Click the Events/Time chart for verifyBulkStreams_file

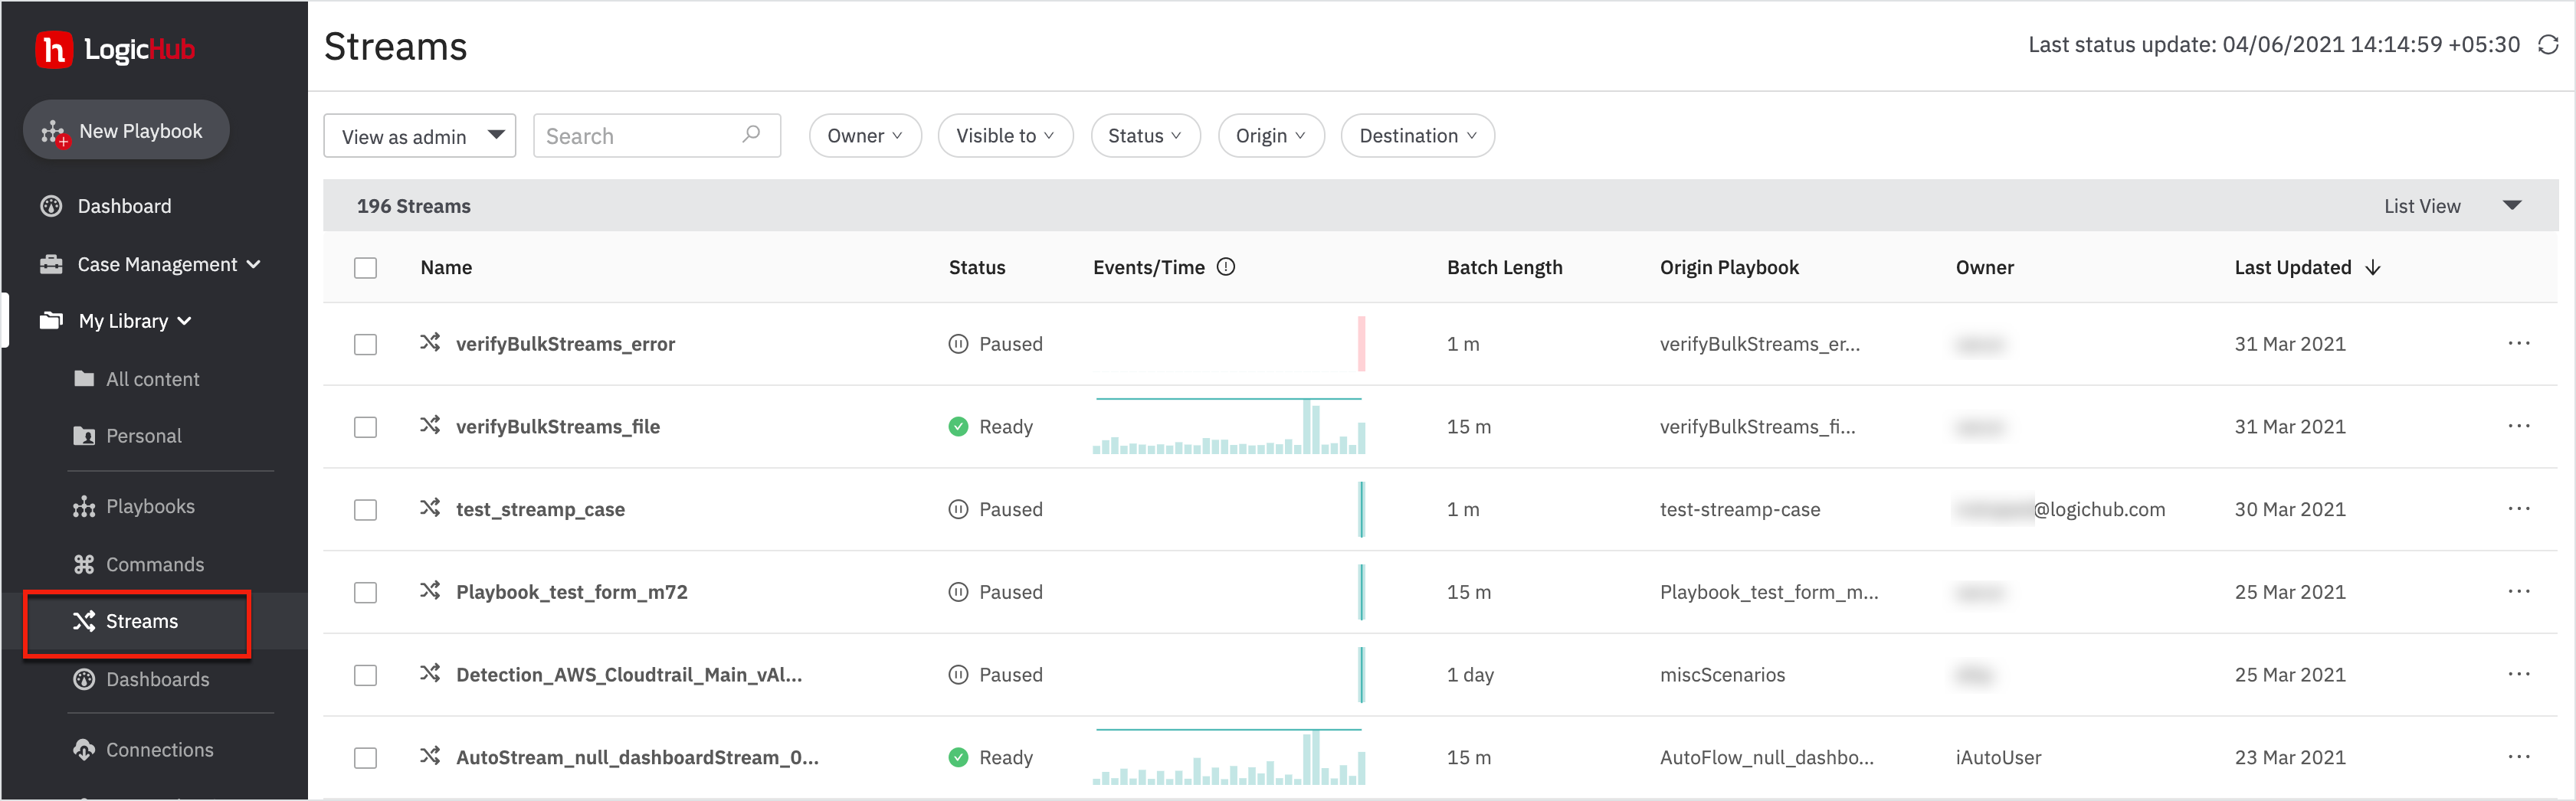tap(1229, 426)
